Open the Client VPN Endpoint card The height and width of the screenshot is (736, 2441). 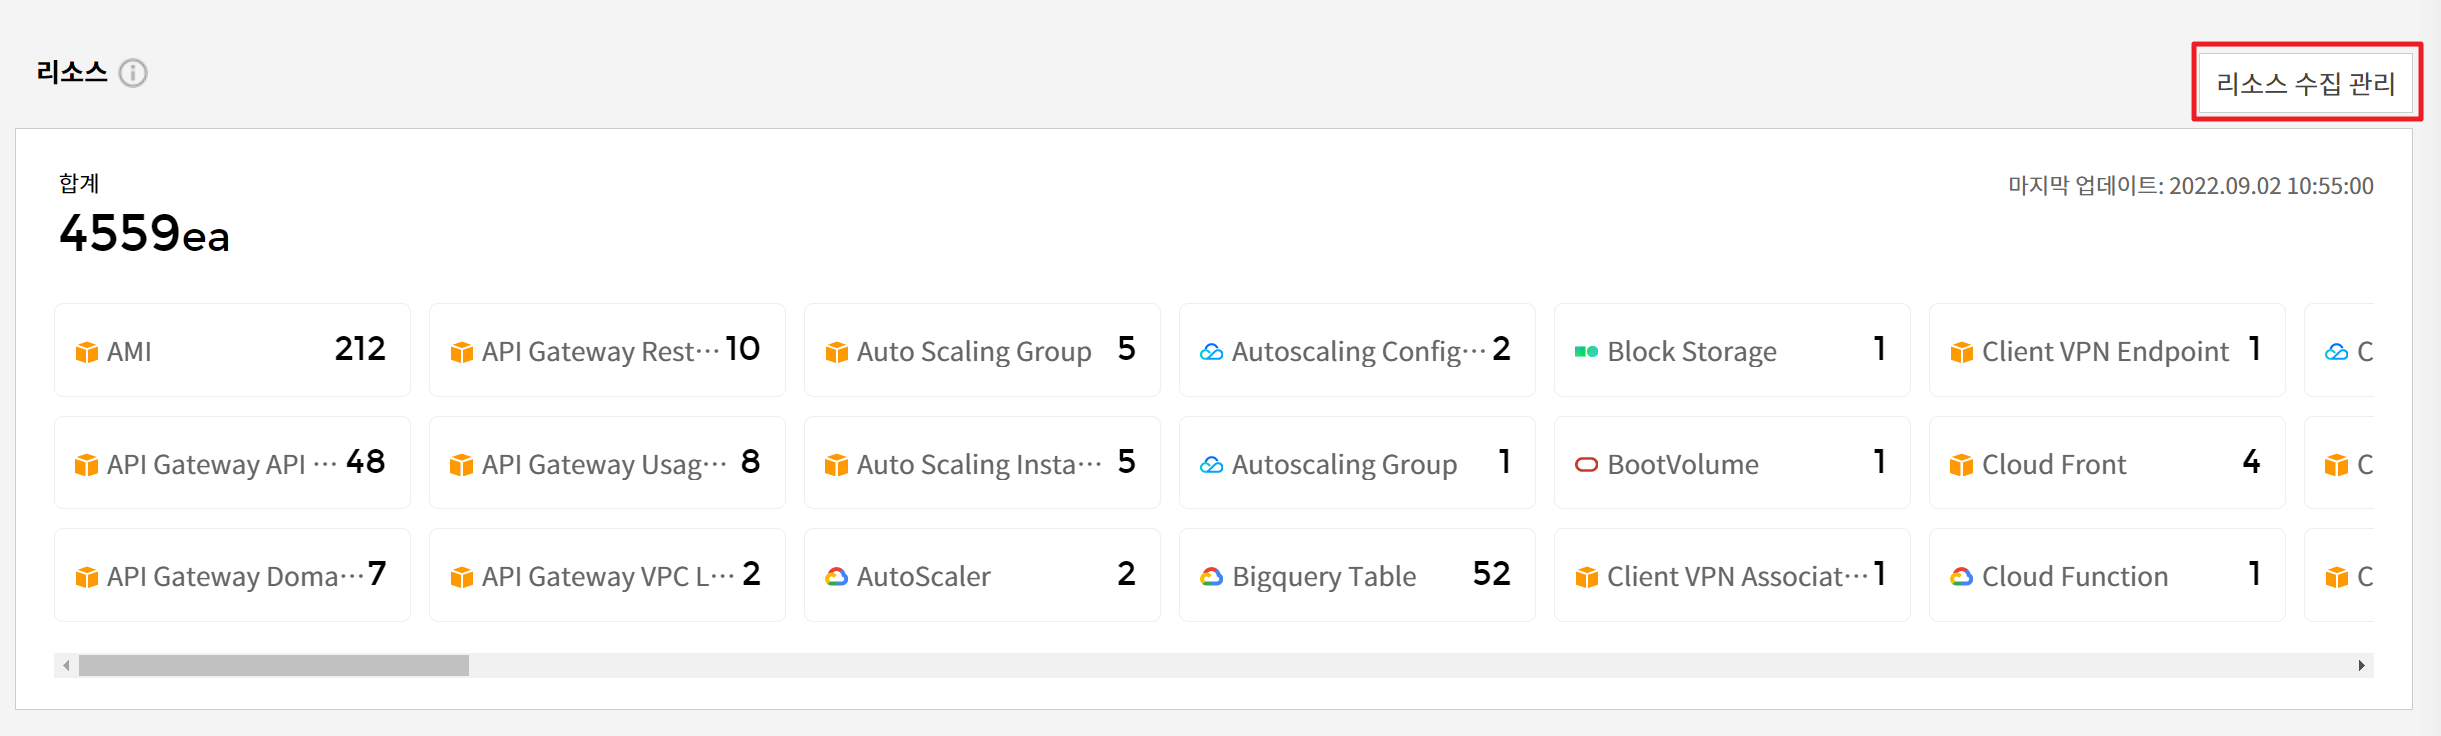point(2107,350)
